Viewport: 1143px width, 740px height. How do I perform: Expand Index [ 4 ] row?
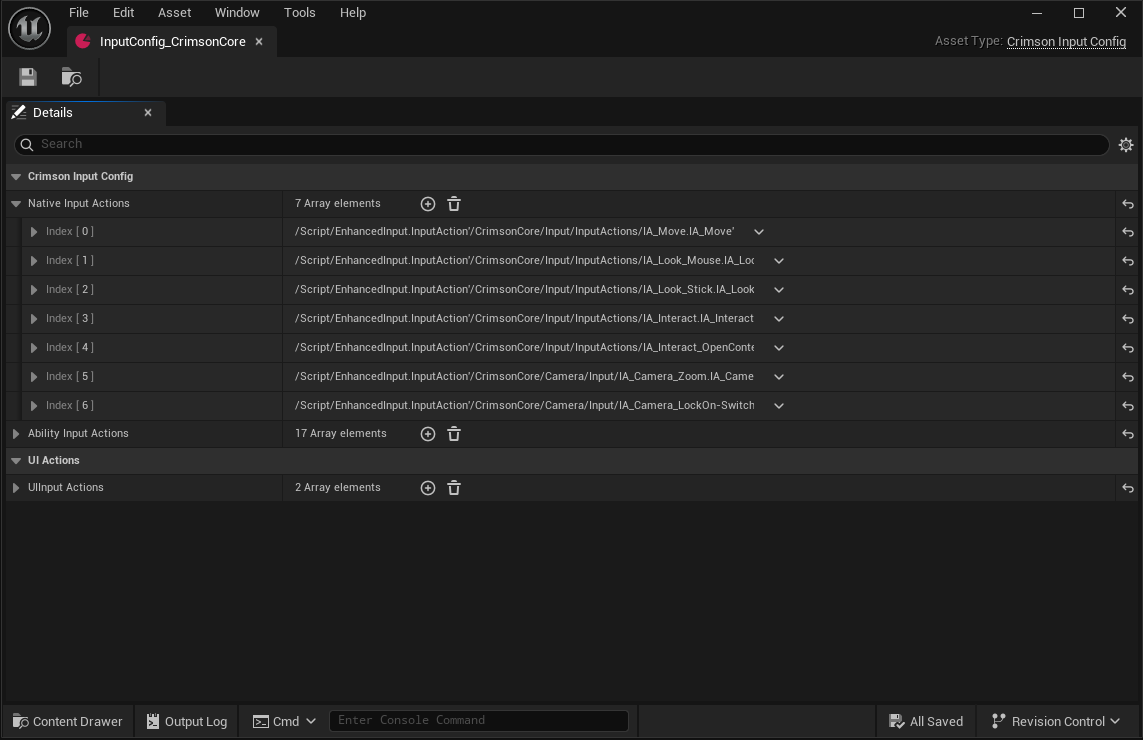point(34,348)
